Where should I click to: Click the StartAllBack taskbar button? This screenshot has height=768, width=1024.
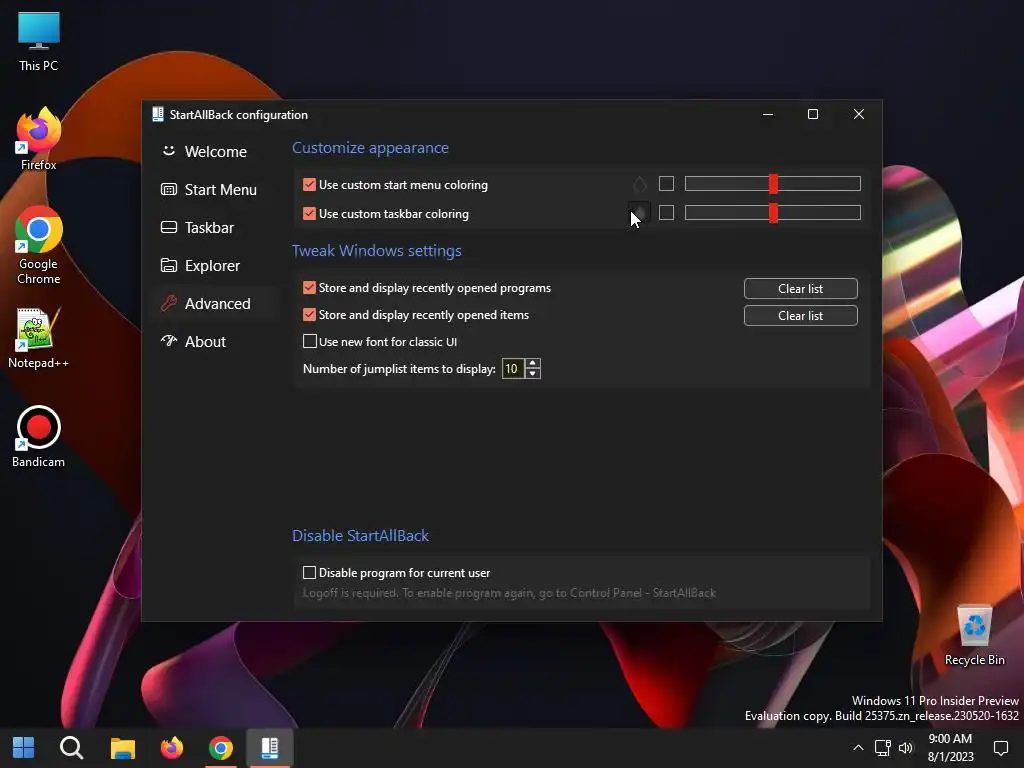point(270,747)
